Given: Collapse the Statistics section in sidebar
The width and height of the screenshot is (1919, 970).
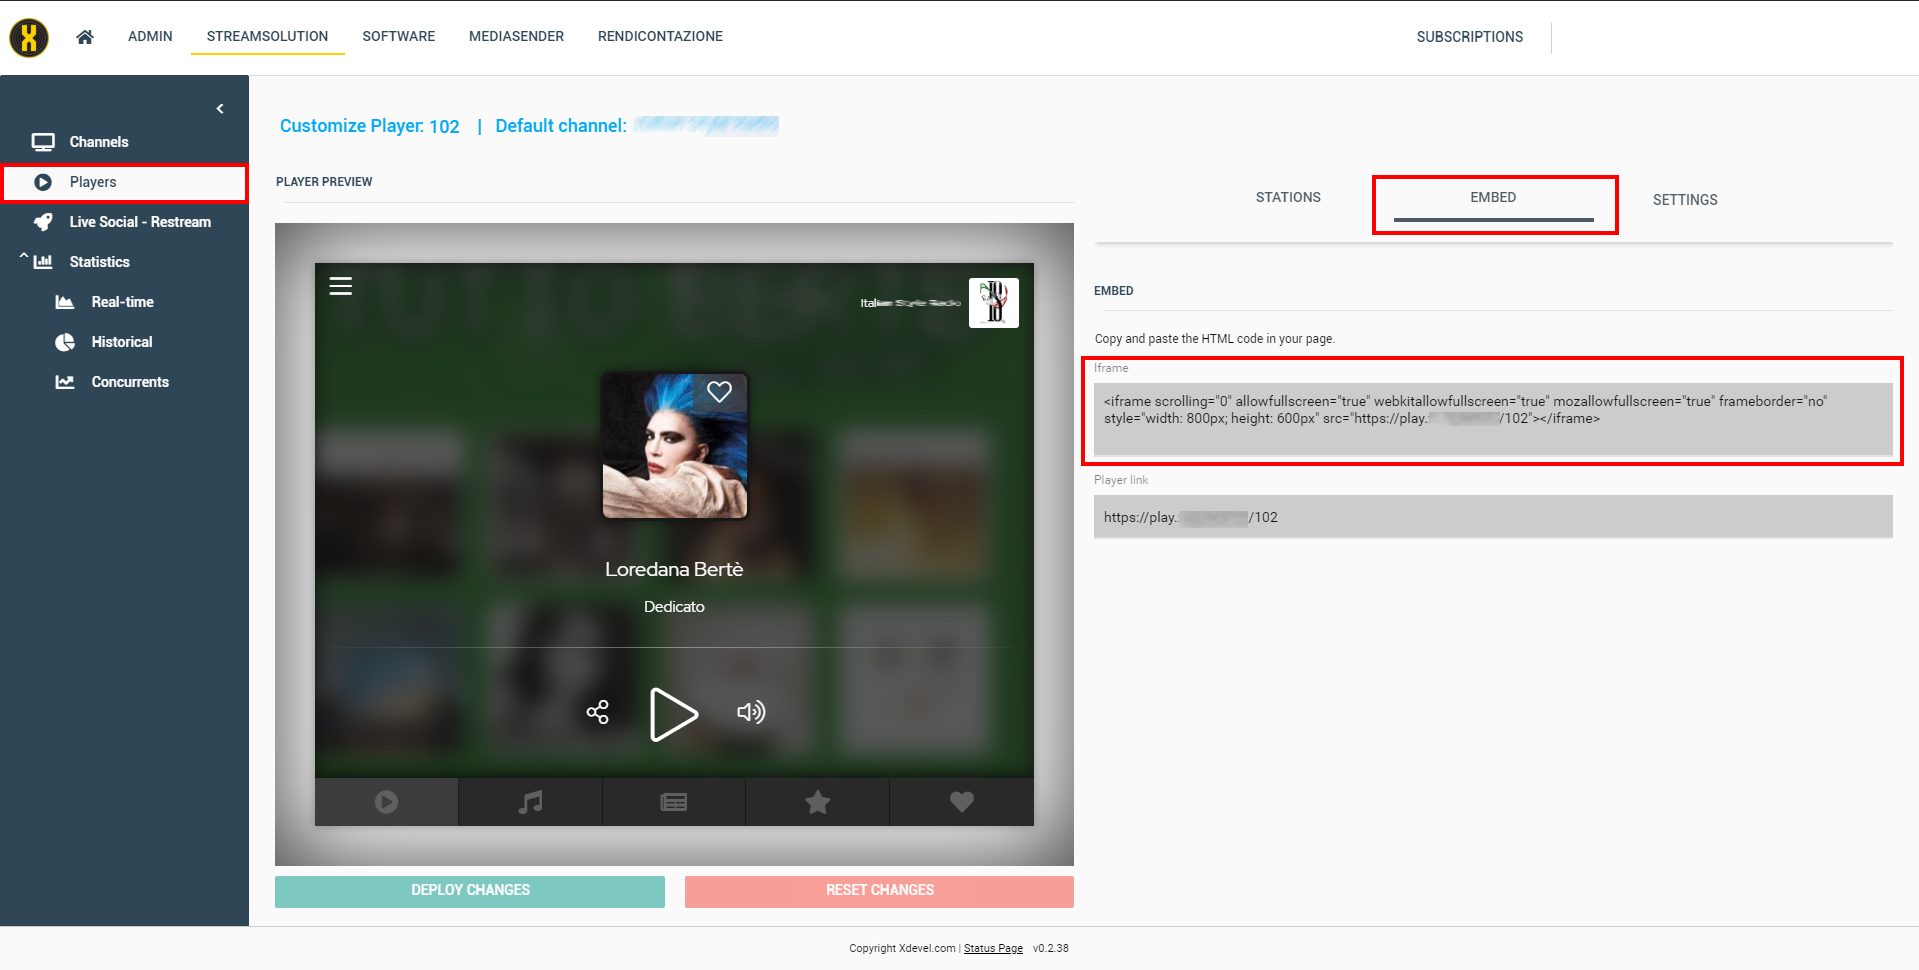Looking at the screenshot, I should point(23,258).
